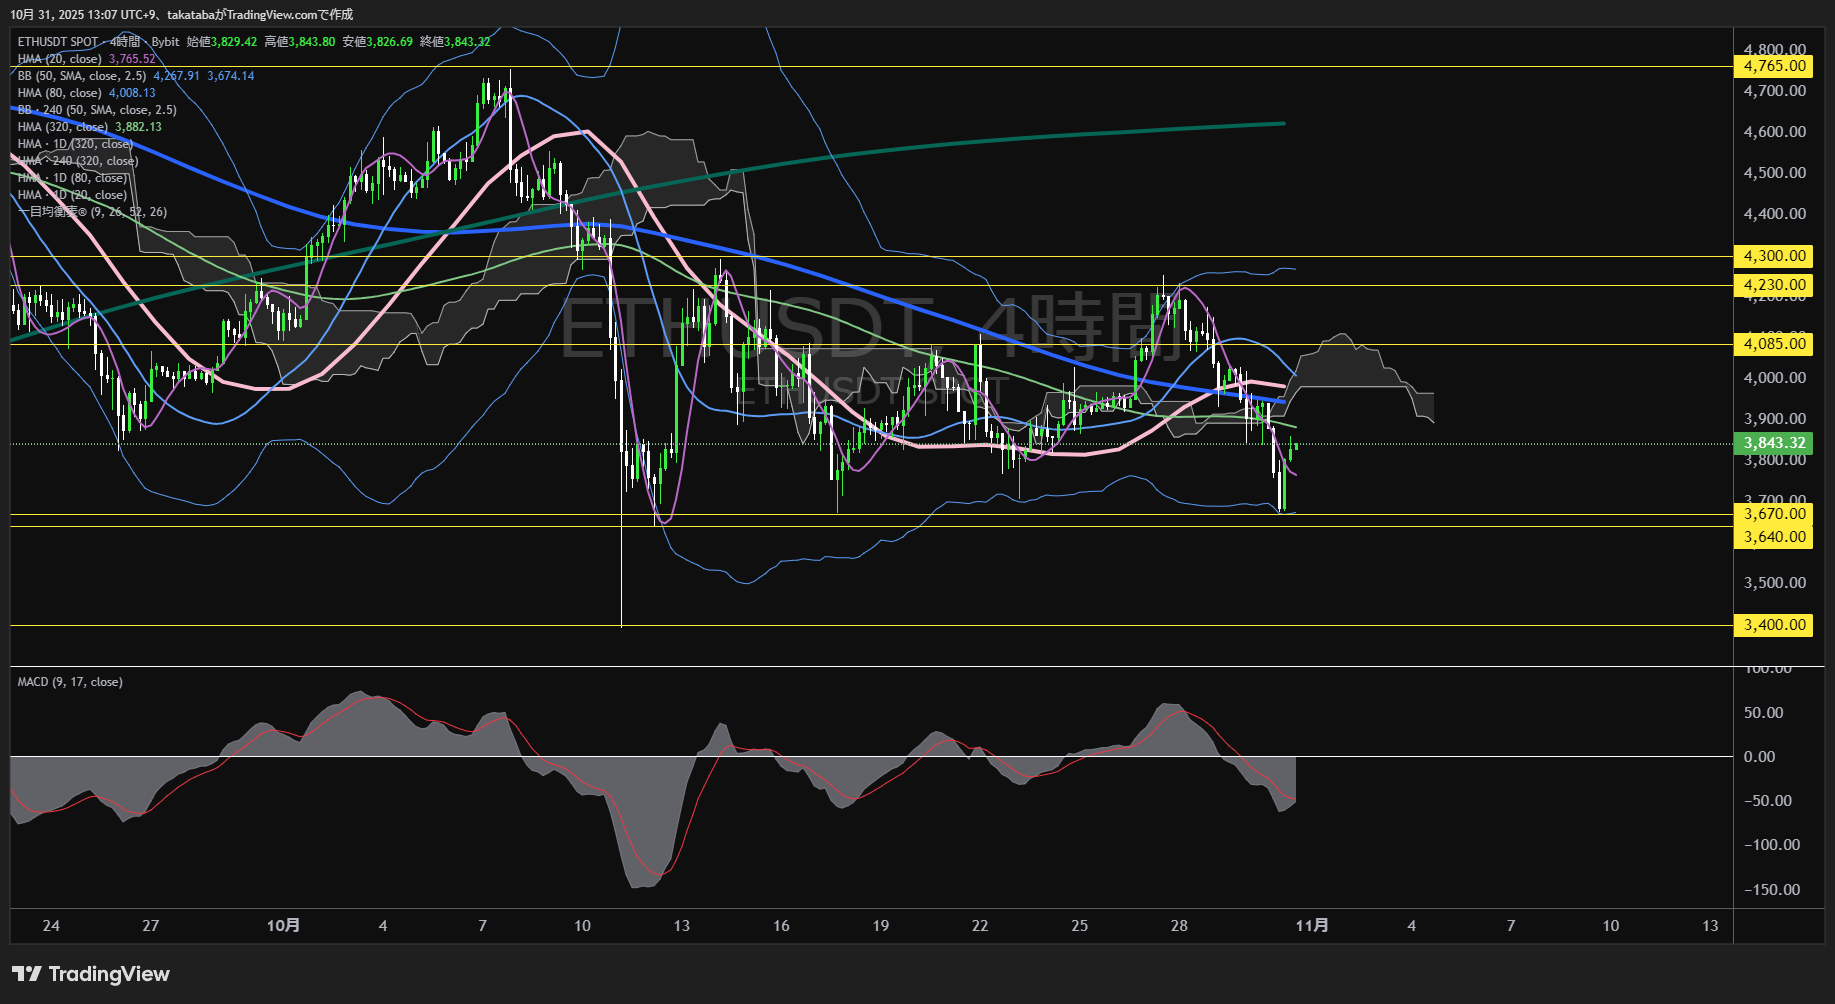Image resolution: width=1835 pixels, height=1004 pixels.
Task: Click the MACD (9, 17, close) pane label
Action: point(70,682)
